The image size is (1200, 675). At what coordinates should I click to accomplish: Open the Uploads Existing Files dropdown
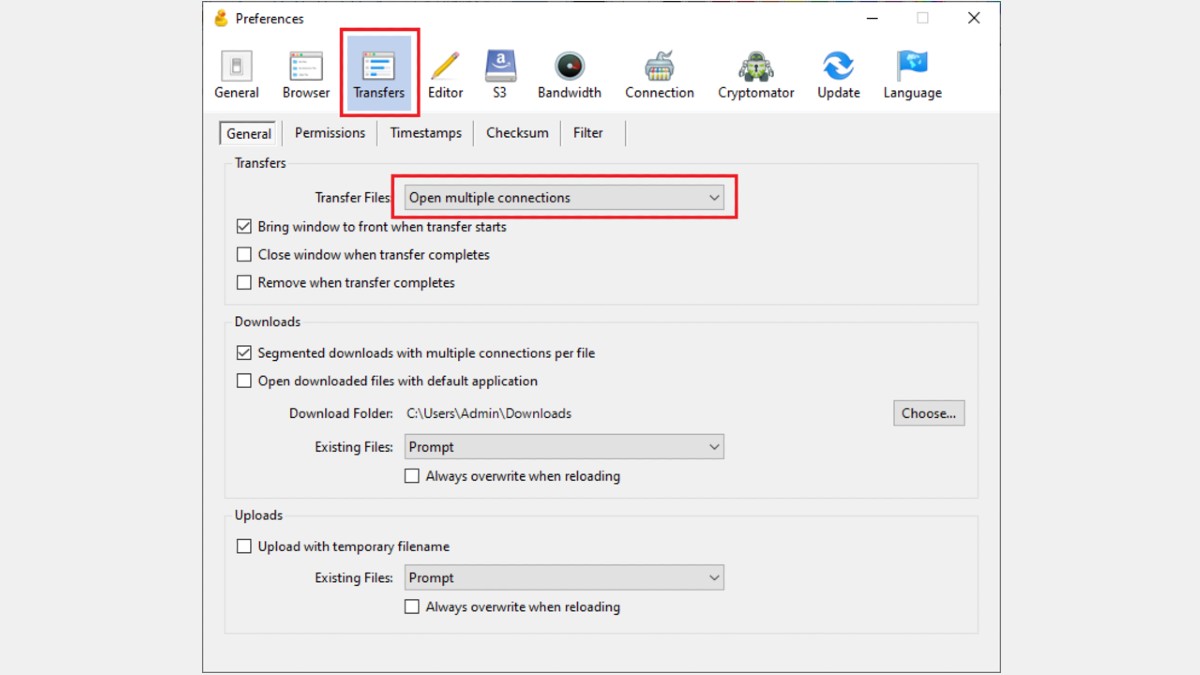click(565, 578)
